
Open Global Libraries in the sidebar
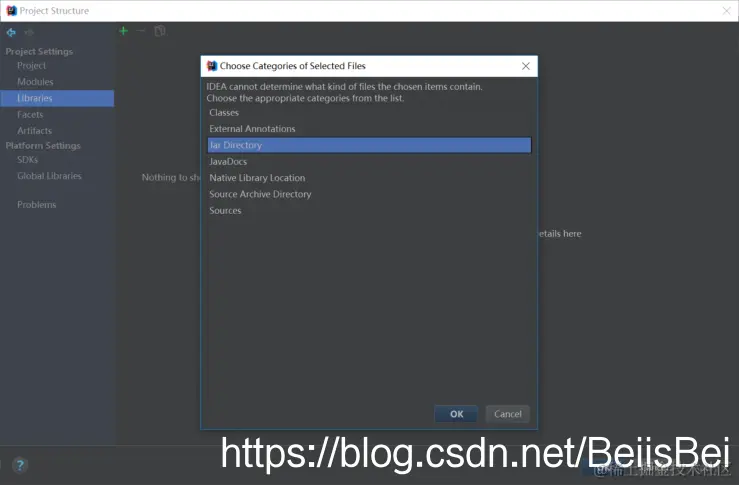click(x=57, y=176)
